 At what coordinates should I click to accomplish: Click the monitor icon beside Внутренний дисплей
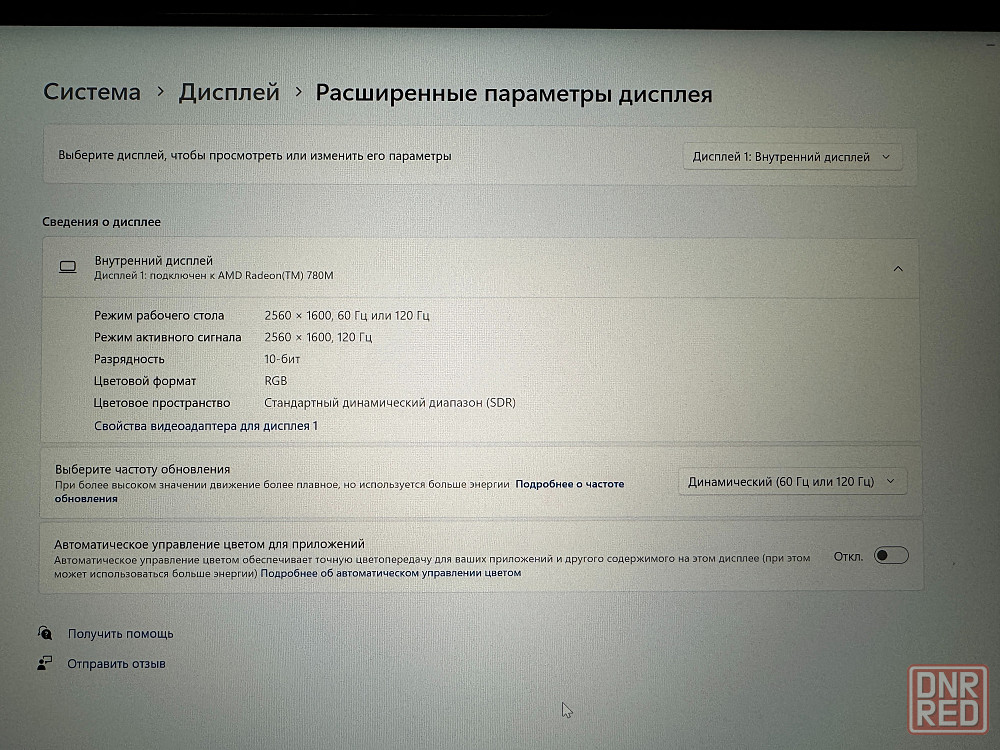pyautogui.click(x=68, y=267)
